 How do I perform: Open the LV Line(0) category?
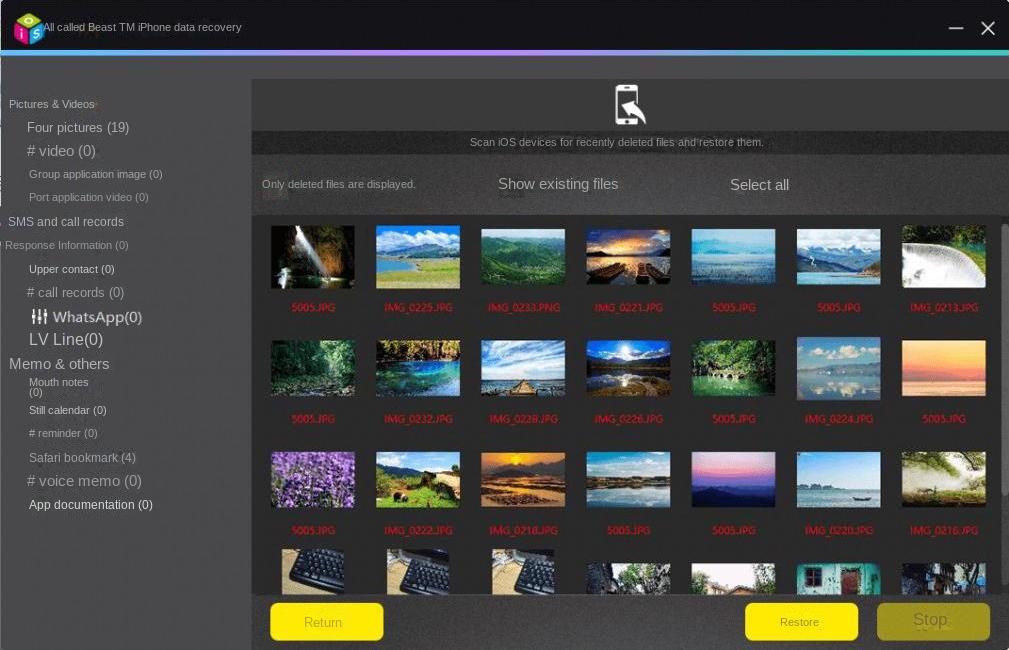[66, 340]
